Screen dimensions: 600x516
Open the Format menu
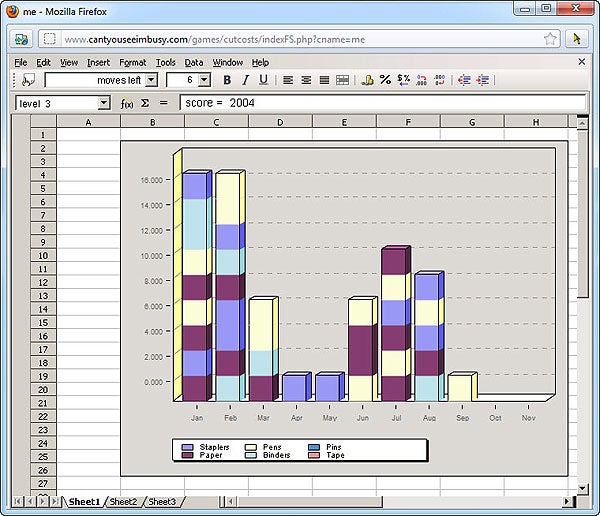point(132,62)
